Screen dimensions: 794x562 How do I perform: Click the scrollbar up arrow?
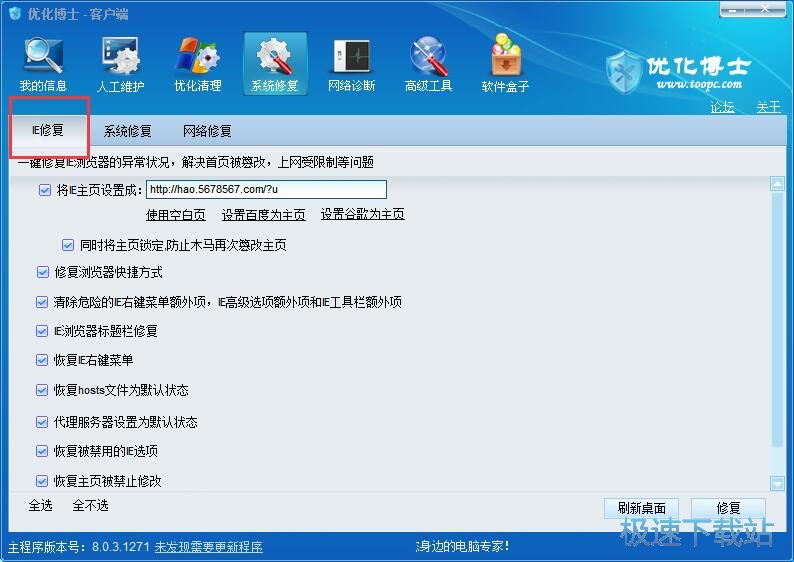point(777,183)
